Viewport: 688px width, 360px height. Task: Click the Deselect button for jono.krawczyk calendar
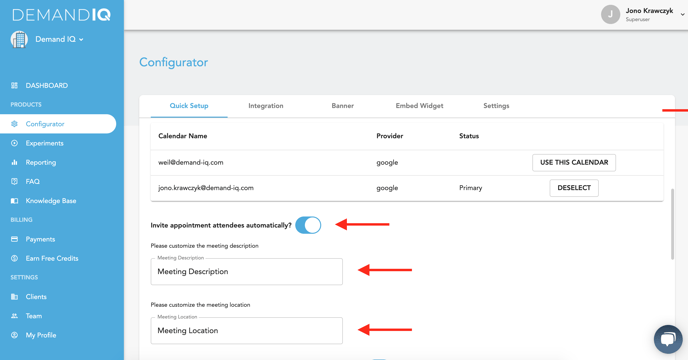pos(574,188)
